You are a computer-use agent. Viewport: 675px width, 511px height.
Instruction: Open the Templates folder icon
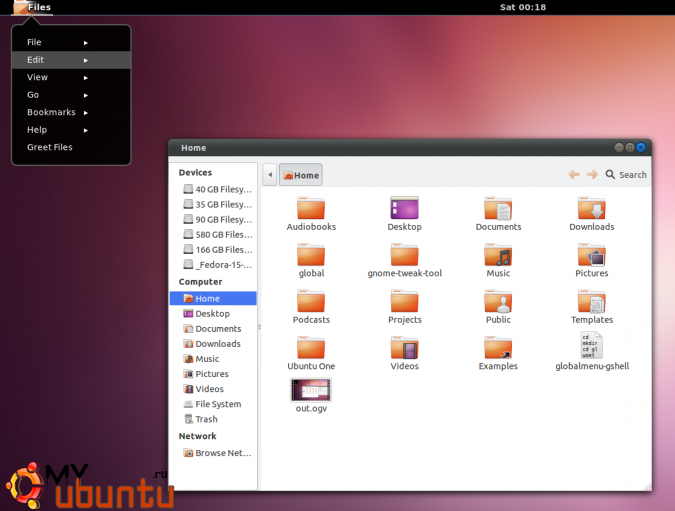pyautogui.click(x=591, y=301)
